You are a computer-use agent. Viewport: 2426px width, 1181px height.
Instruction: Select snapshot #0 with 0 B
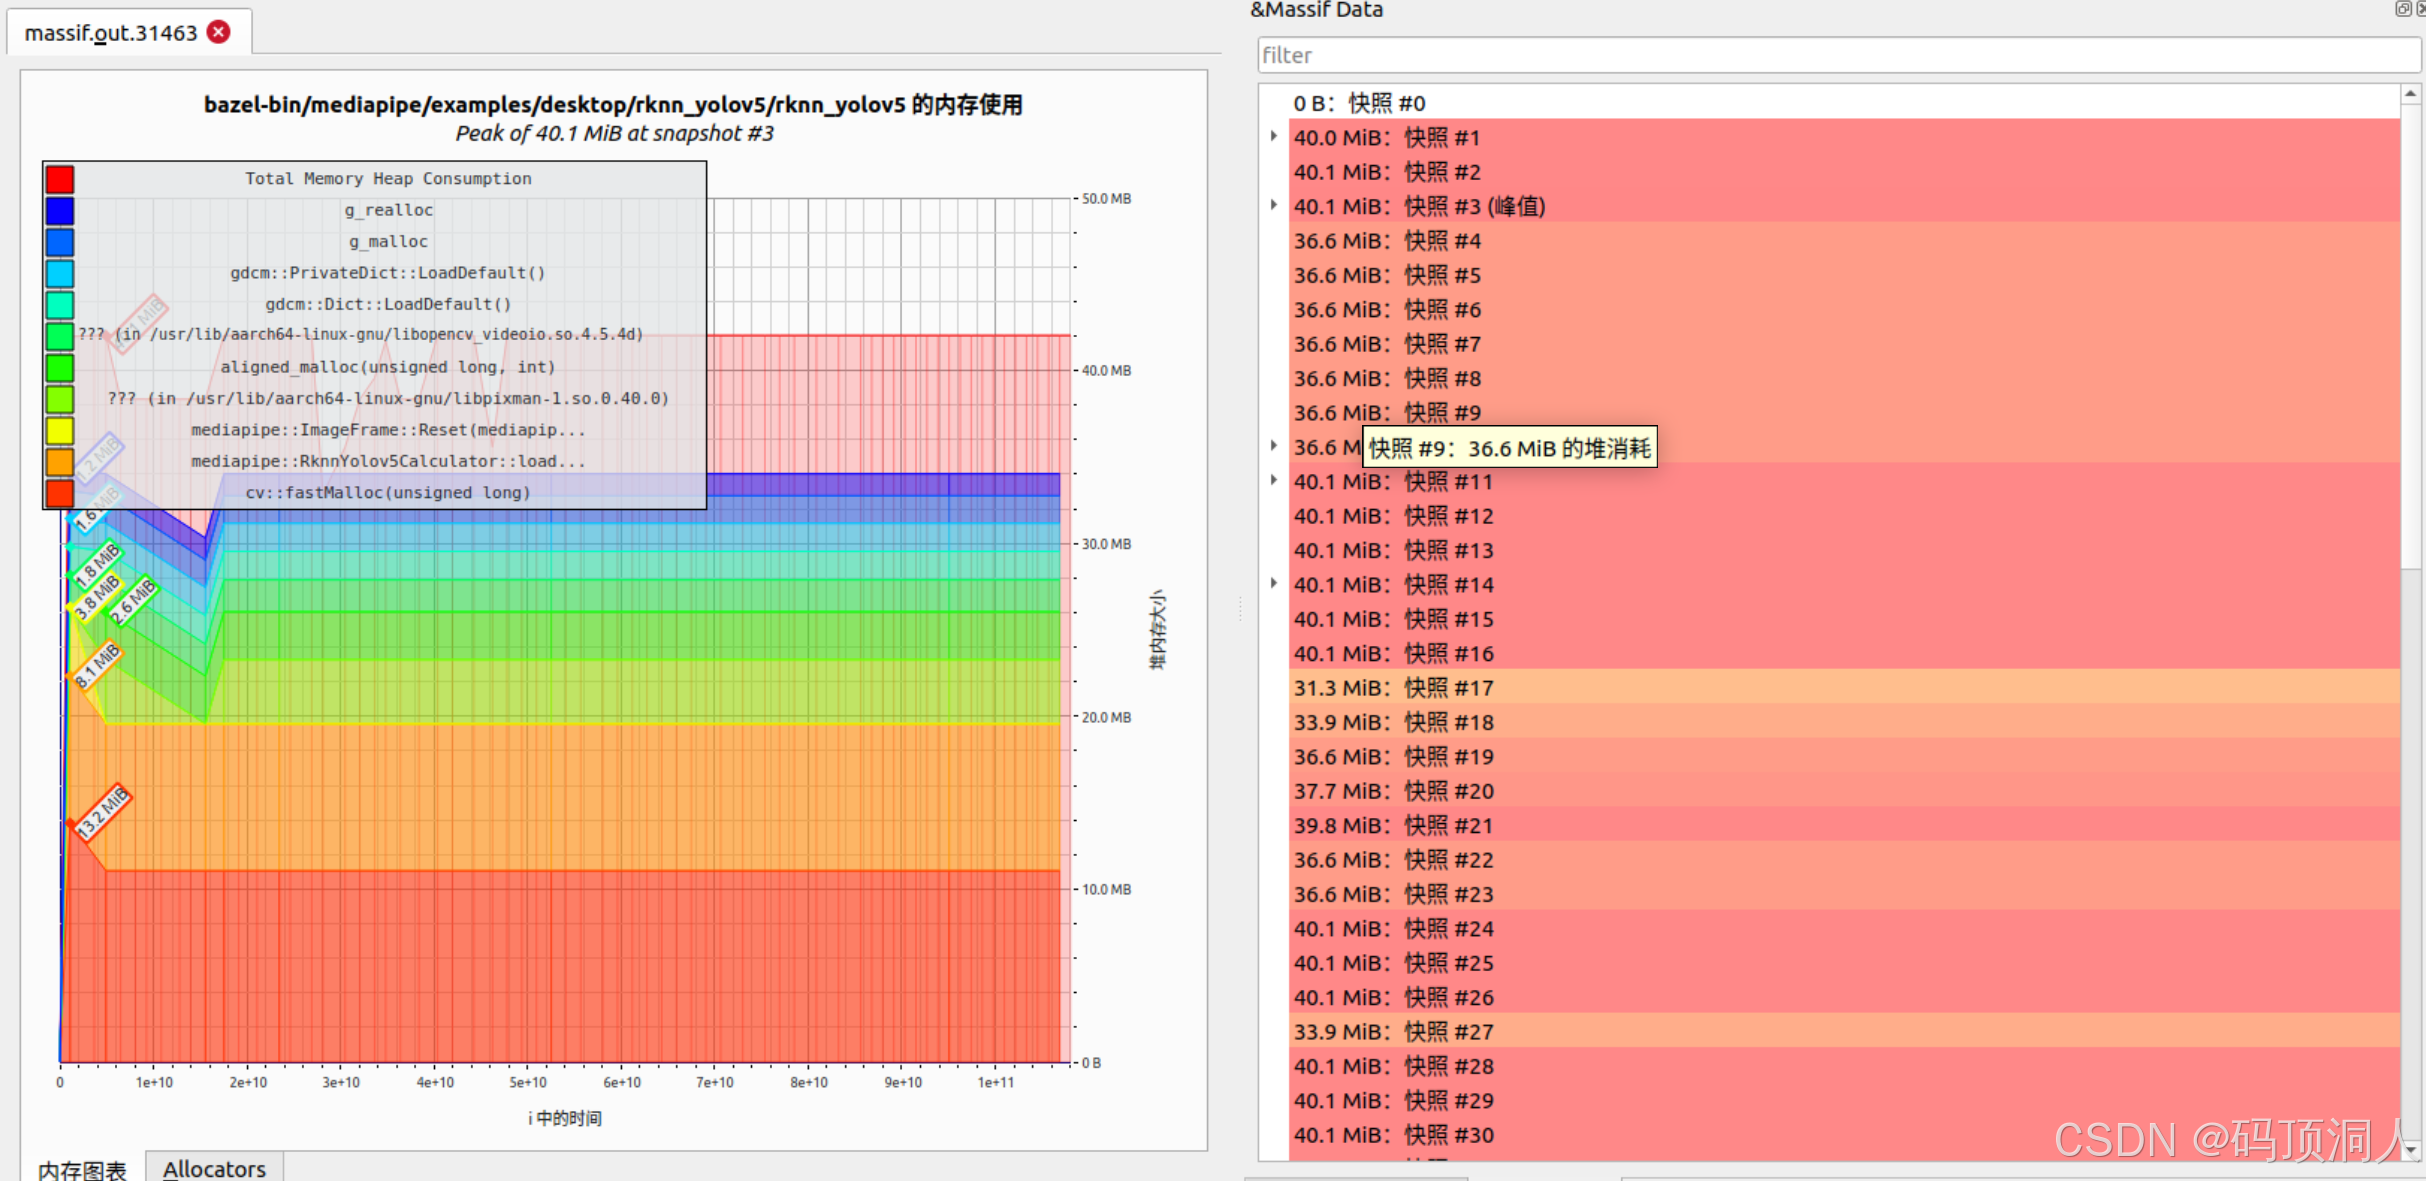[1359, 103]
